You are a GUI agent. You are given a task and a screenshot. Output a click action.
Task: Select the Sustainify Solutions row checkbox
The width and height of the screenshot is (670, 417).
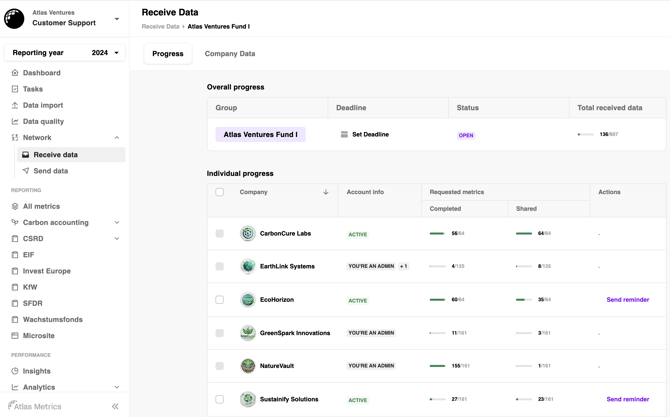click(220, 399)
